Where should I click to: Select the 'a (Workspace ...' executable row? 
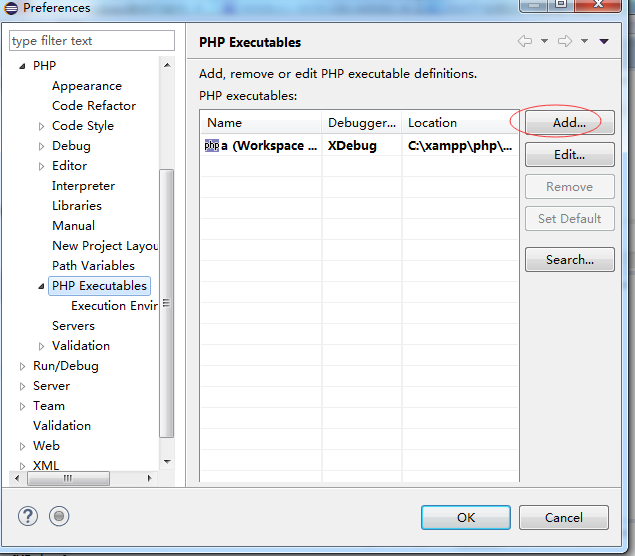[360, 145]
